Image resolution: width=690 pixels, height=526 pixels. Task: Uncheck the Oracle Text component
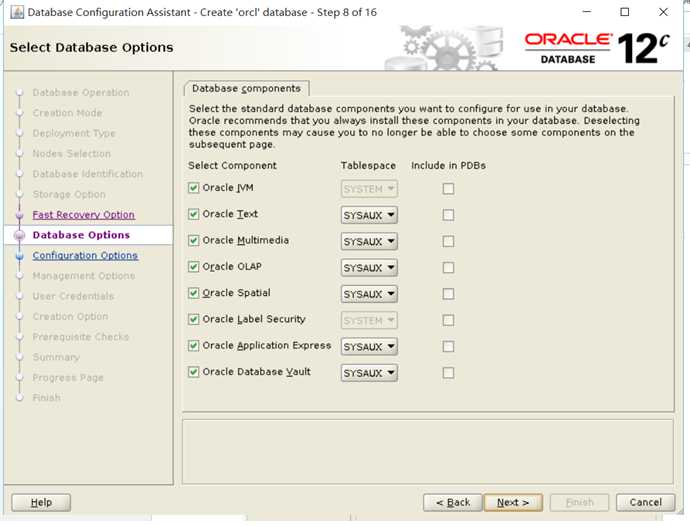194,215
